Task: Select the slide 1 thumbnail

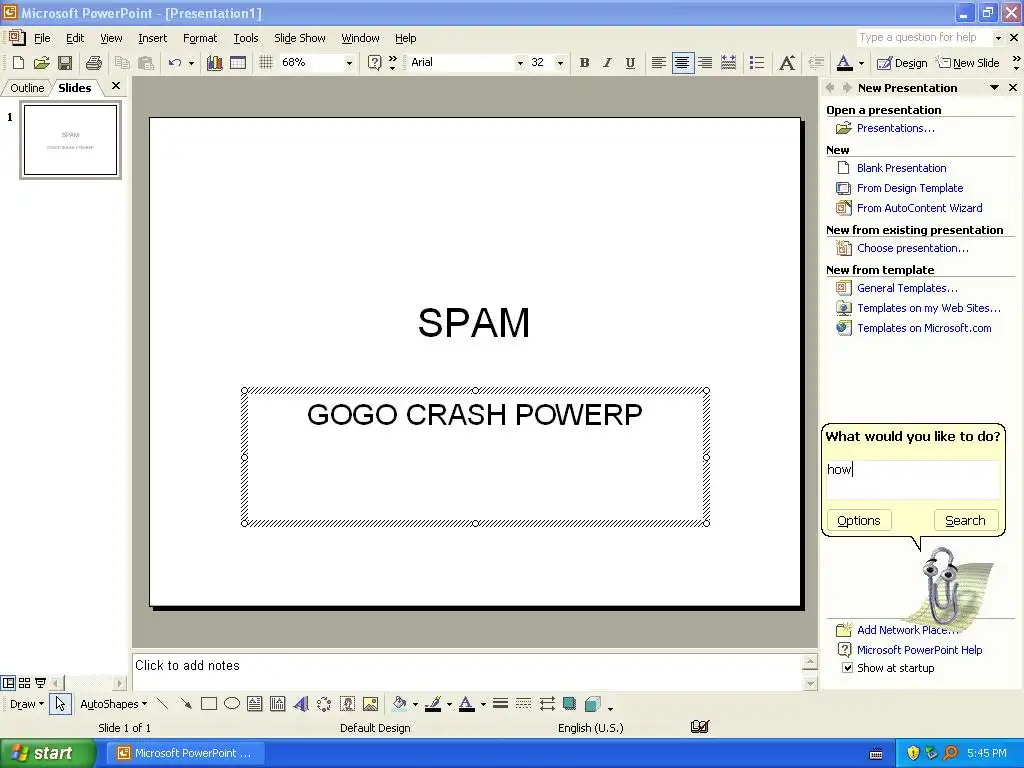Action: pos(71,140)
